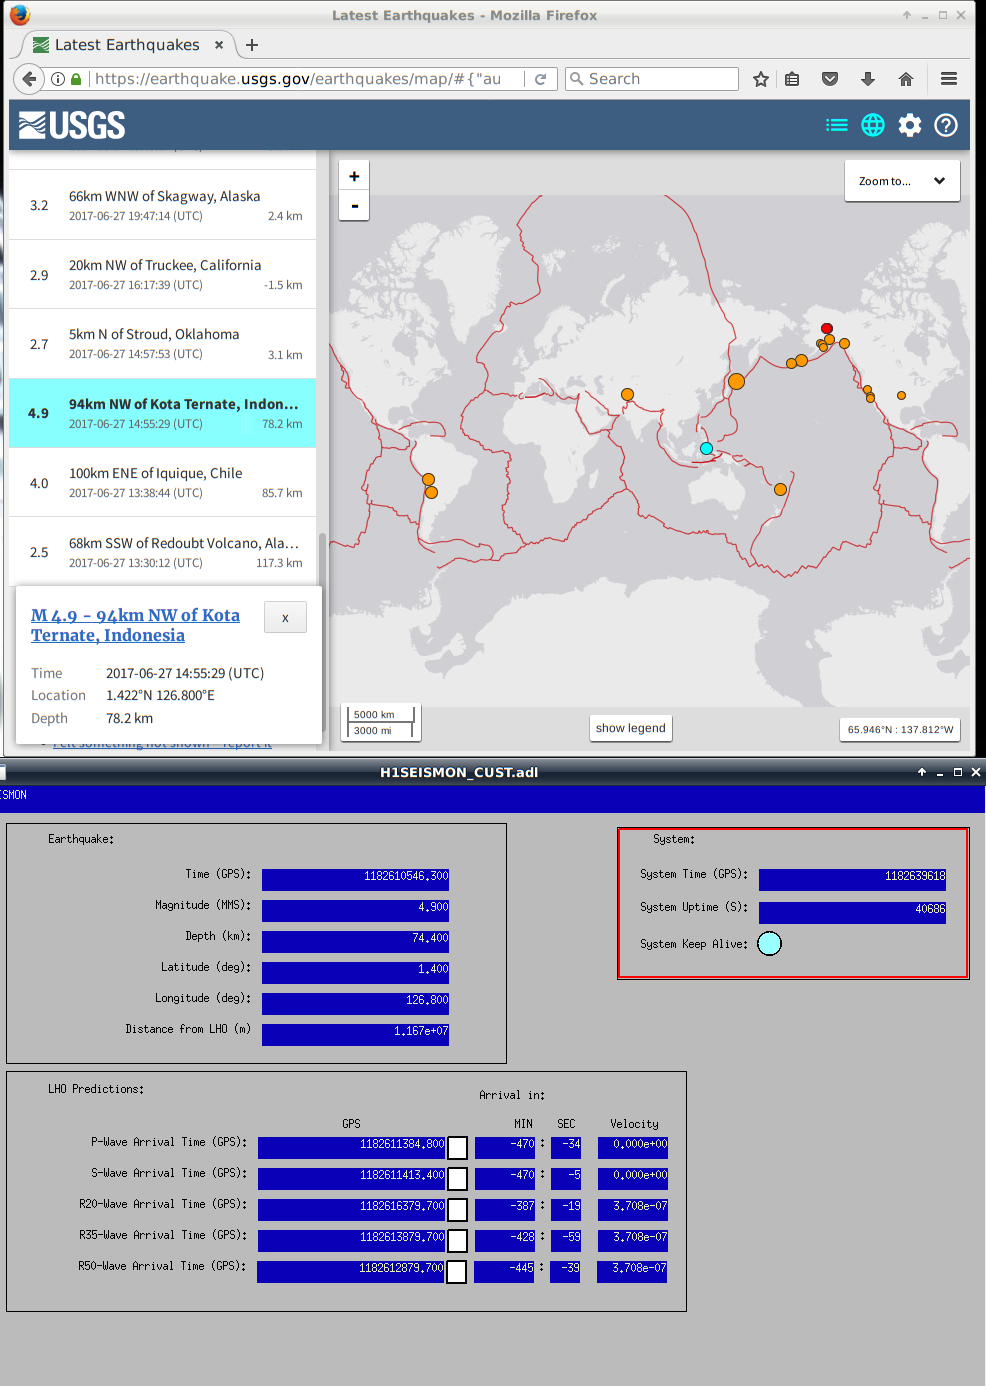
Task: Go back one page in Firefox
Action: [30, 79]
